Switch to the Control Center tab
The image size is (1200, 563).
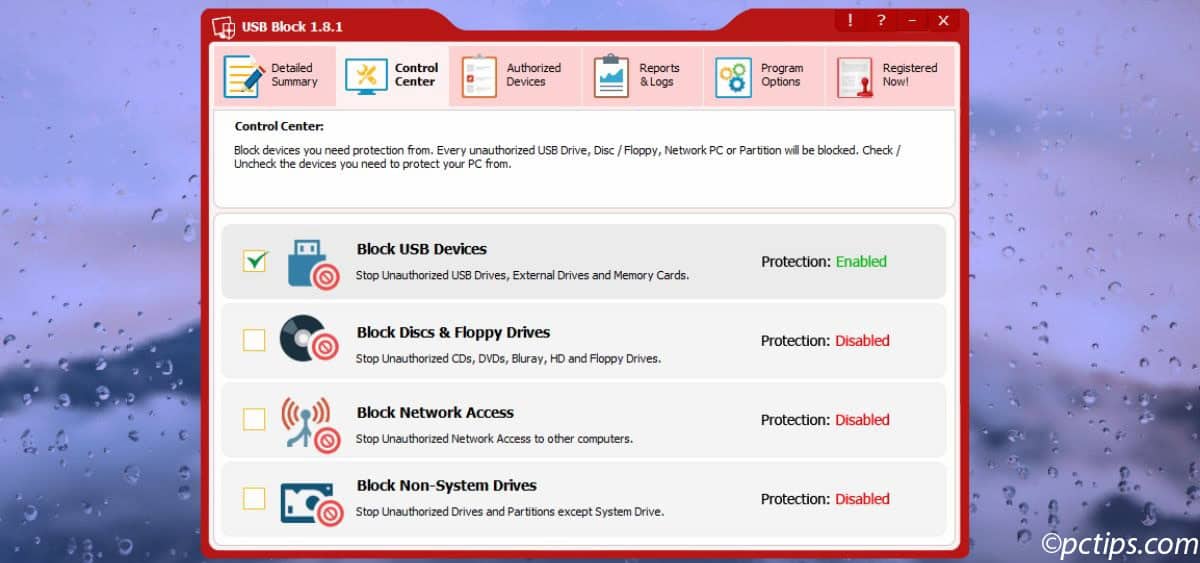393,76
